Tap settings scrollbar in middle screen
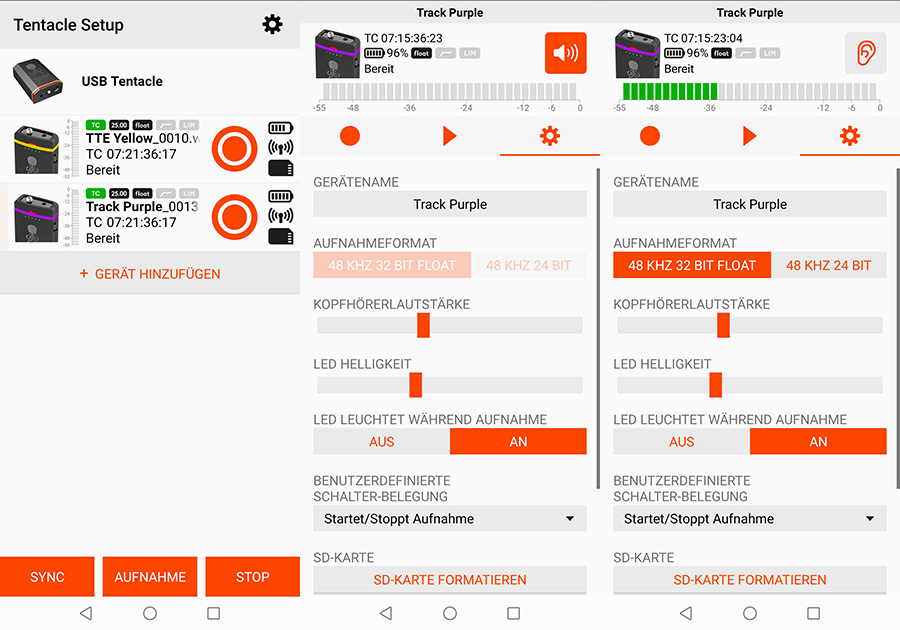 tap(598, 328)
